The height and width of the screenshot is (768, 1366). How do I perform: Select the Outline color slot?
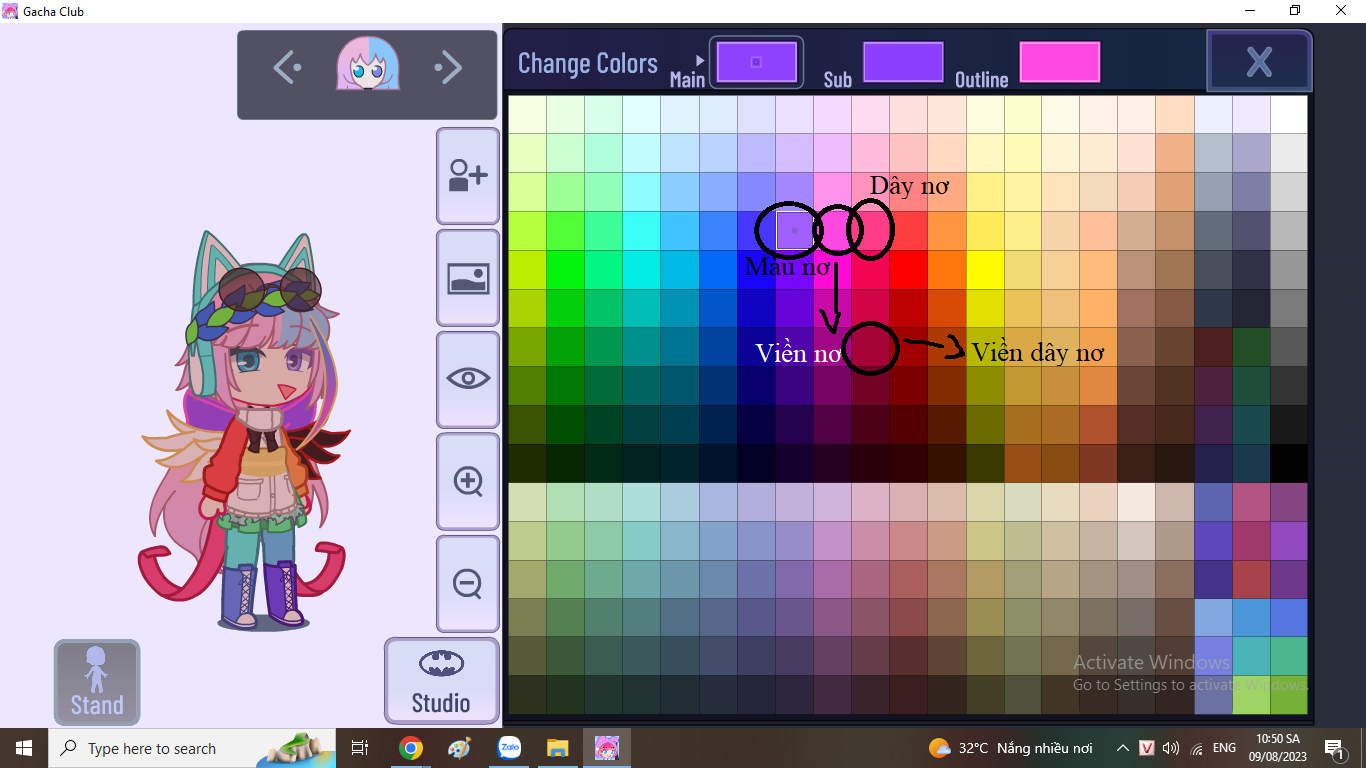[x=1059, y=62]
